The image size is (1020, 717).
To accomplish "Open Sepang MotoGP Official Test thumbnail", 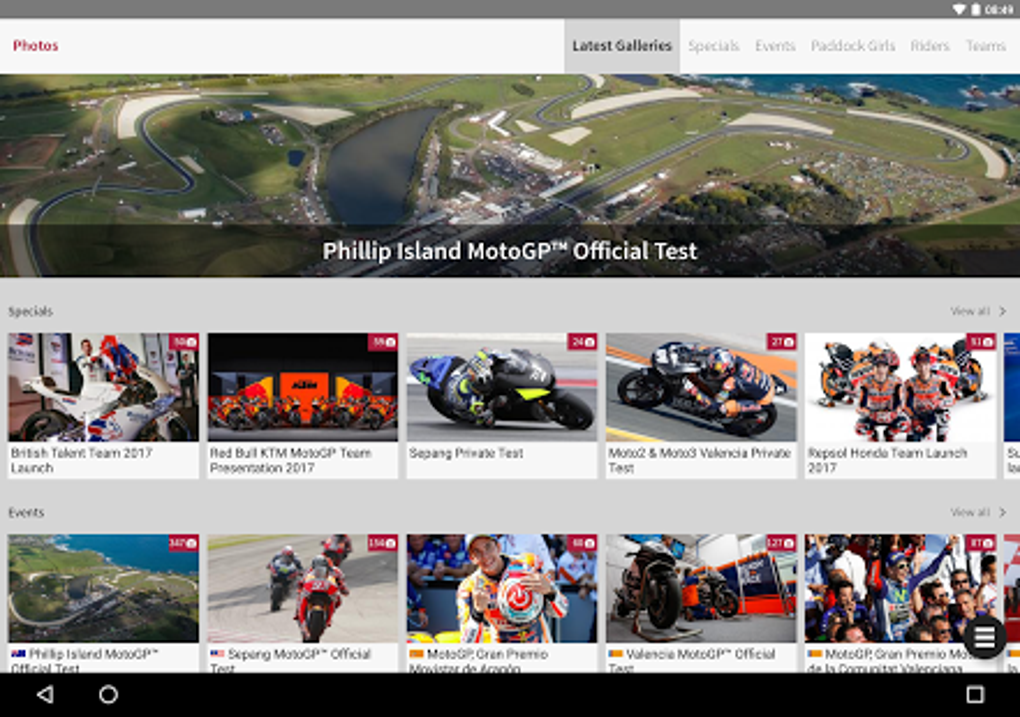I will (302, 588).
